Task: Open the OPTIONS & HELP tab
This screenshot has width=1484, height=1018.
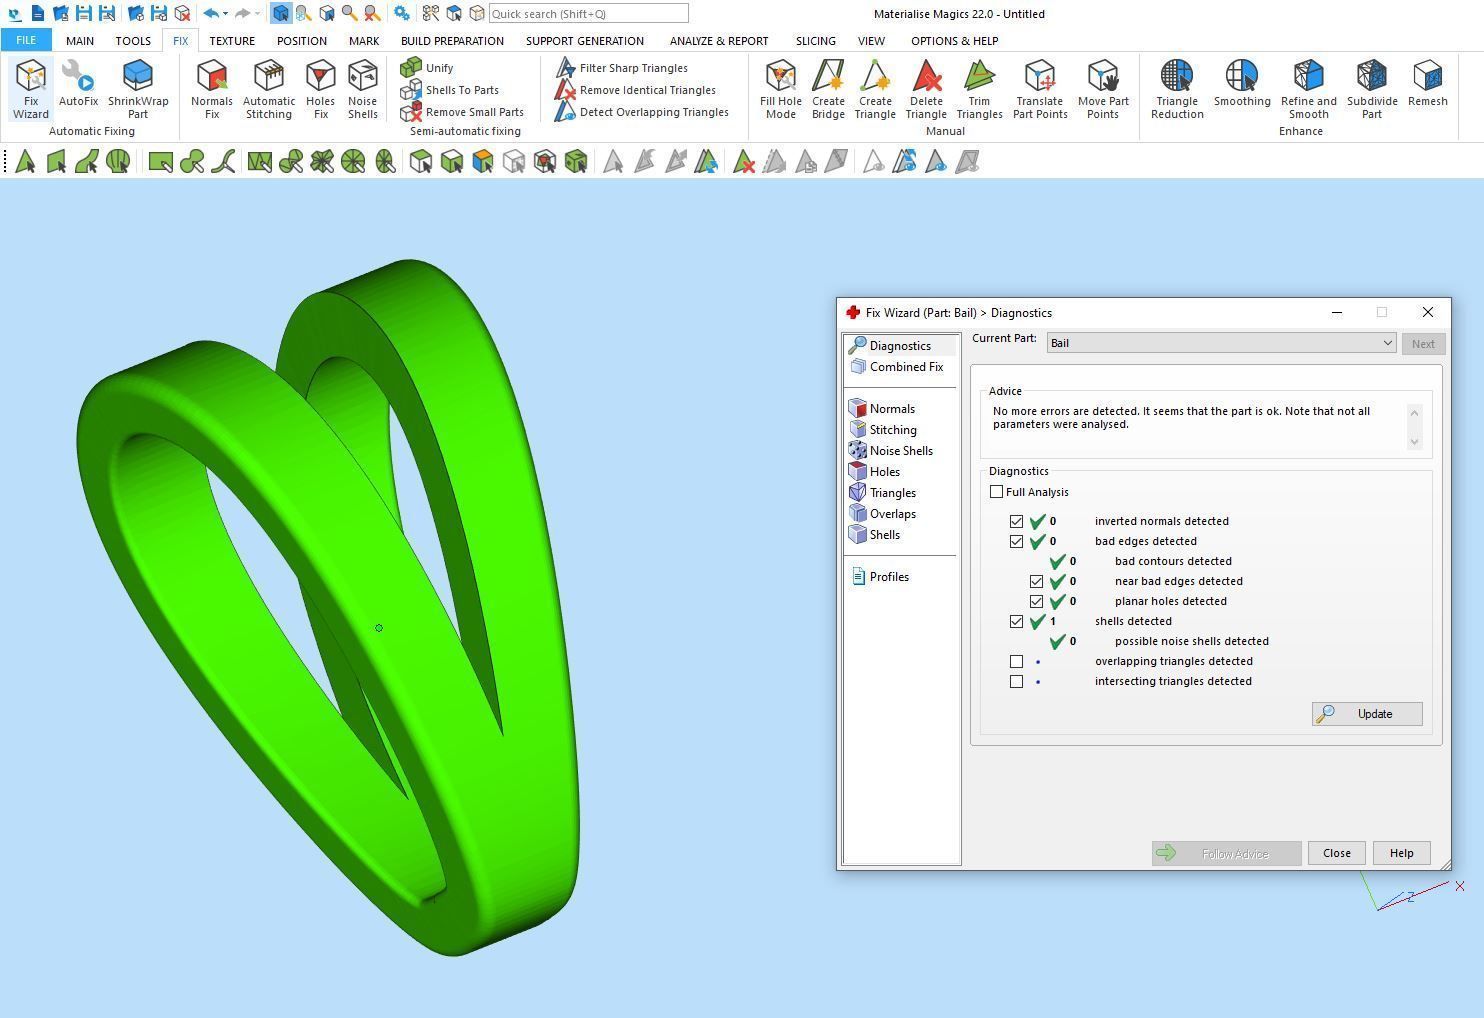Action: coord(954,41)
